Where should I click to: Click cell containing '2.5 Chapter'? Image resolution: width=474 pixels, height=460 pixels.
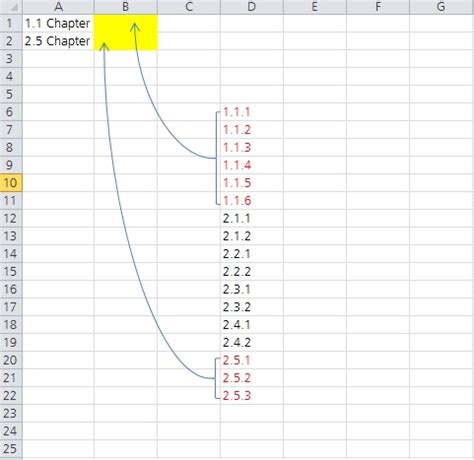(x=58, y=41)
